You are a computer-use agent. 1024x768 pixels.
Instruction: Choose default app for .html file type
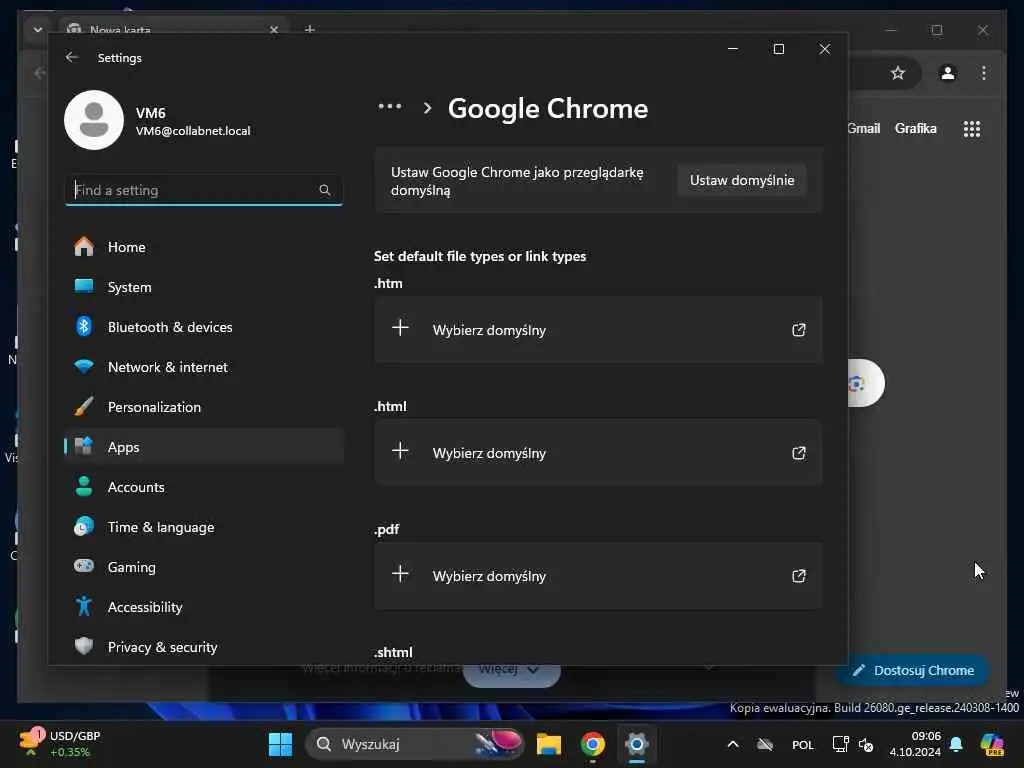[598, 453]
